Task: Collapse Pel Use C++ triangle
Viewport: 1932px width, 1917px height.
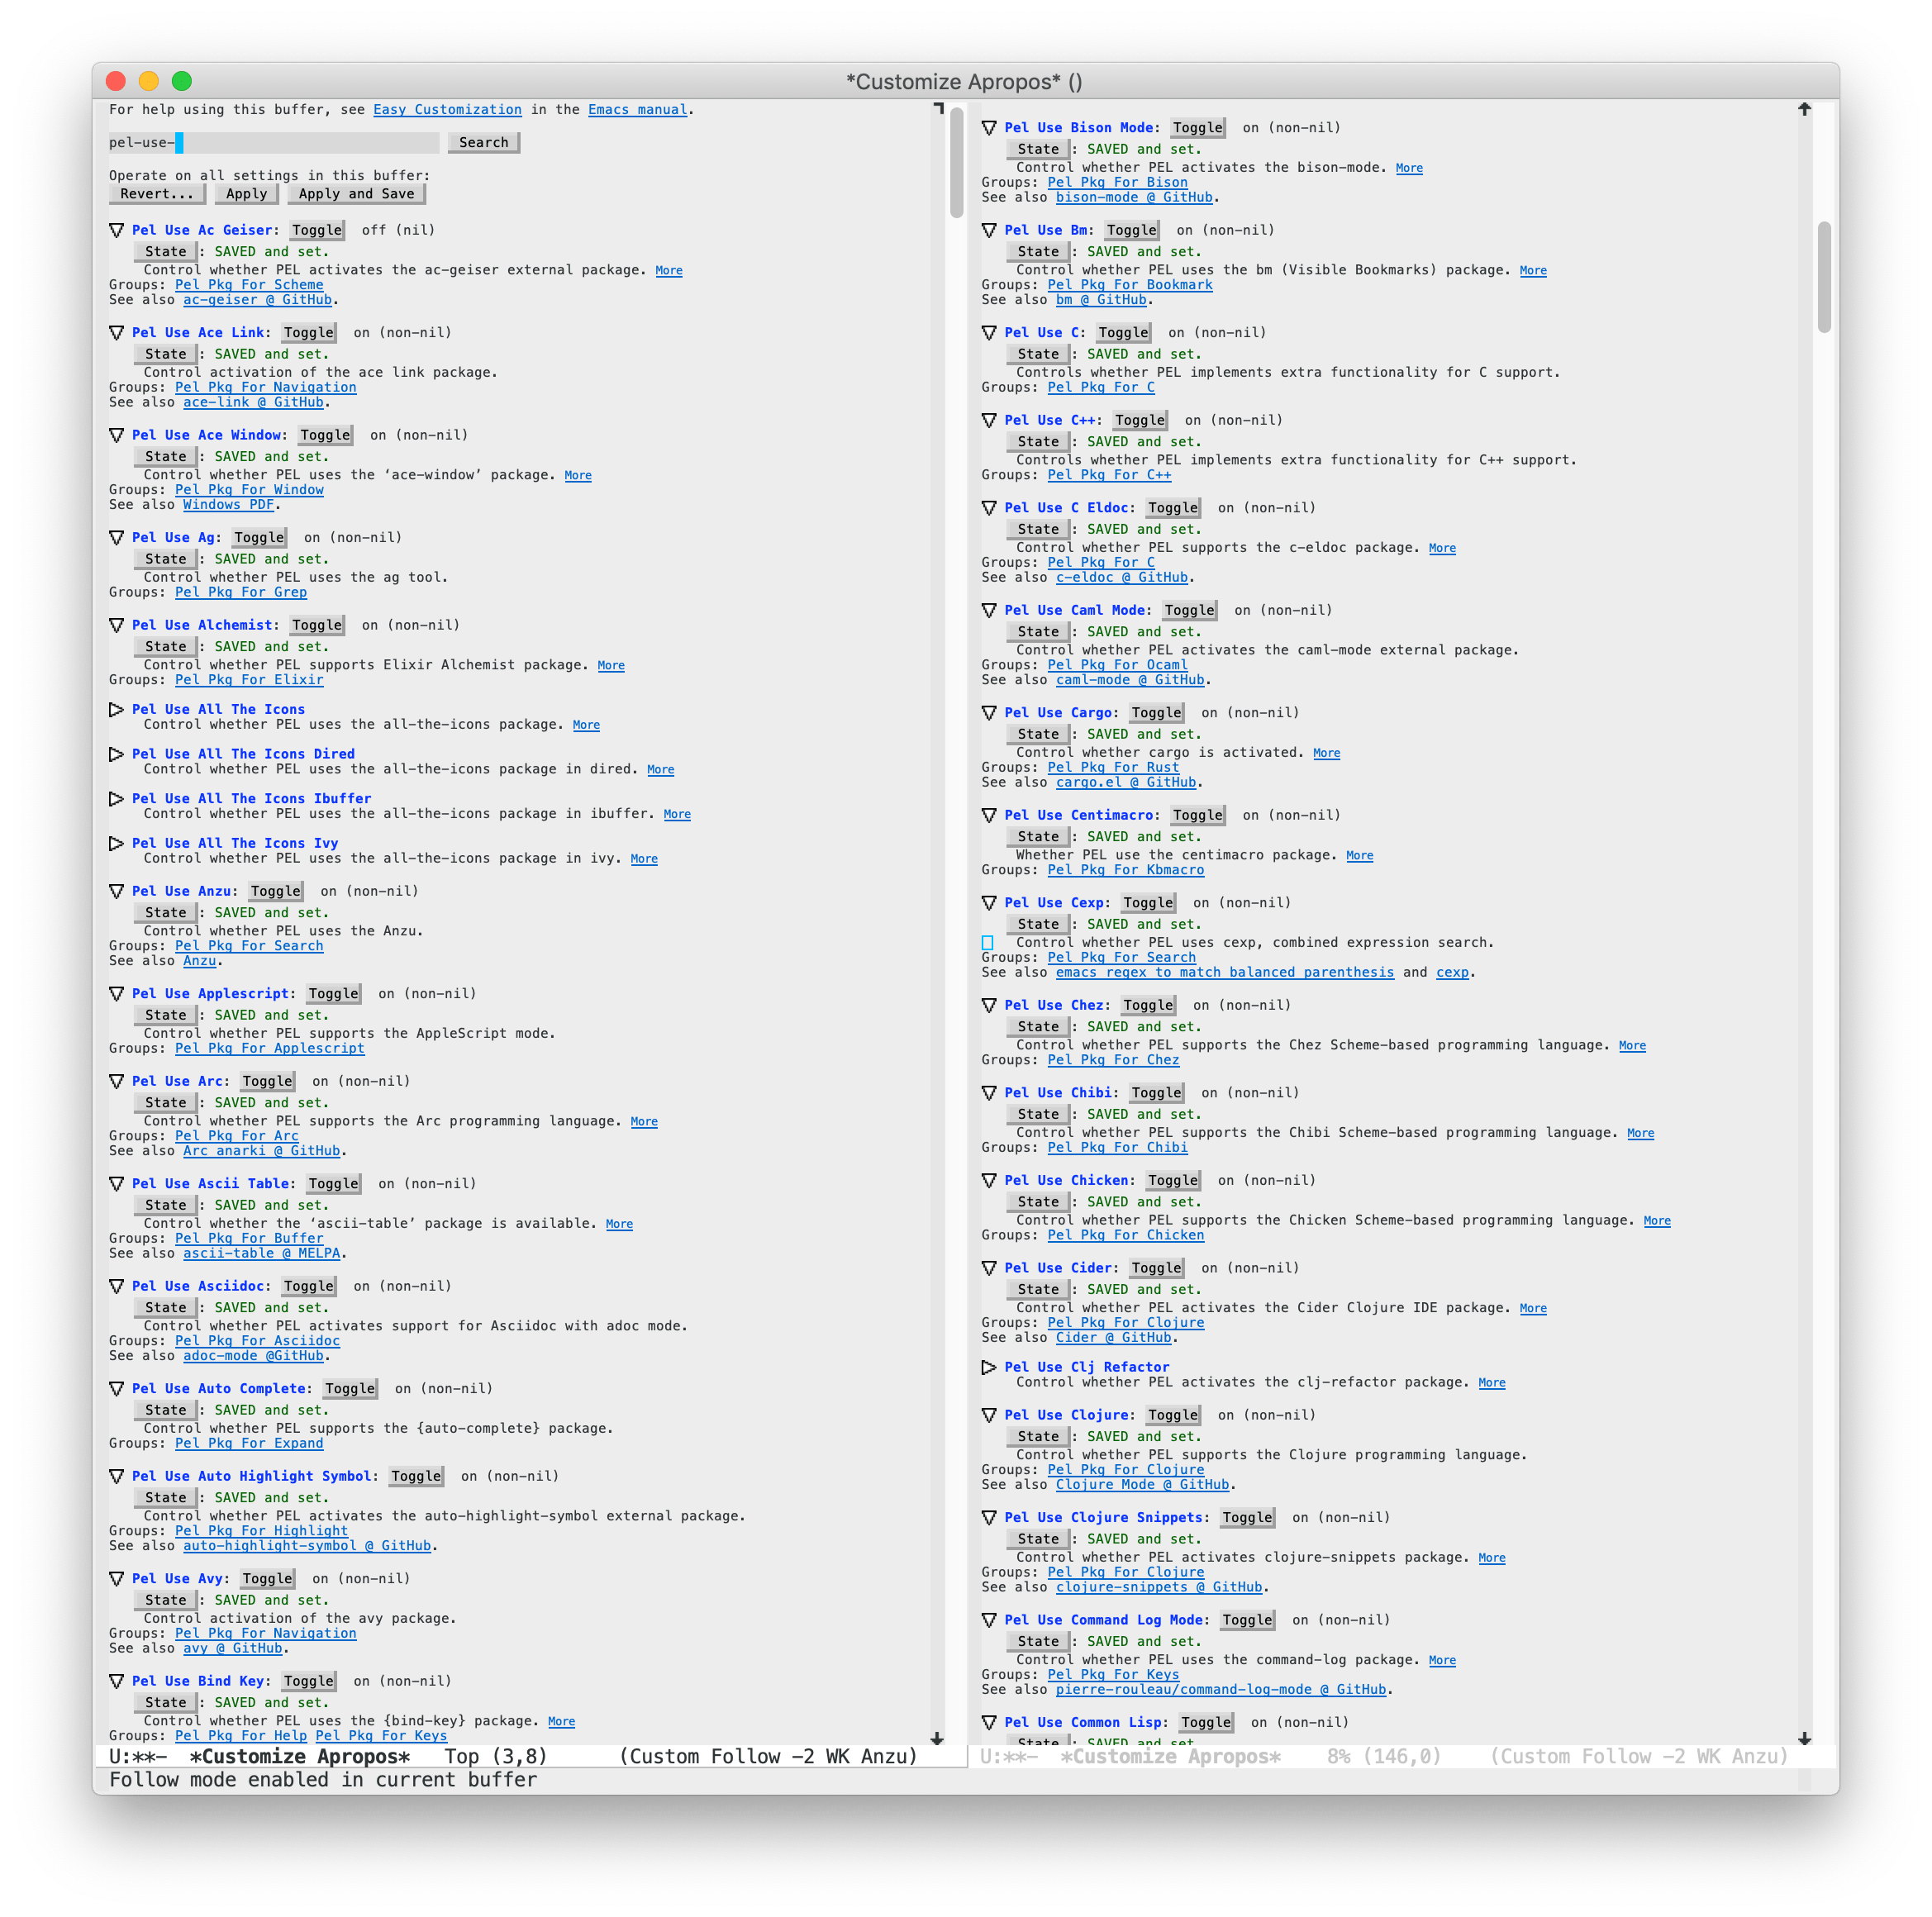Action: [x=989, y=420]
